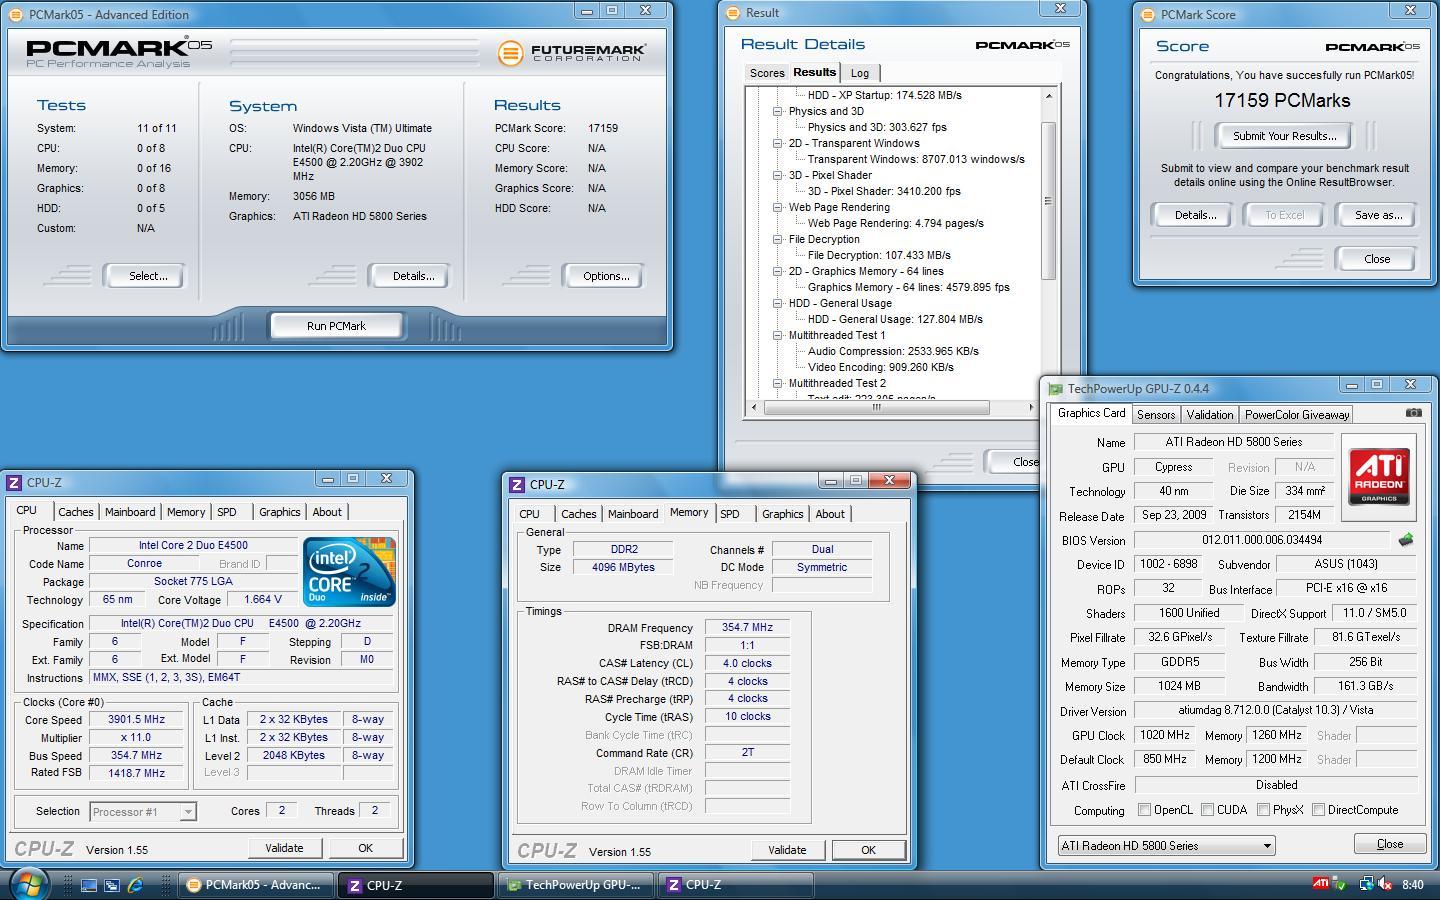Open the ATI Radeon HD 5800 Series dropdown
Viewport: 1440px width, 900px height.
(x=1166, y=845)
